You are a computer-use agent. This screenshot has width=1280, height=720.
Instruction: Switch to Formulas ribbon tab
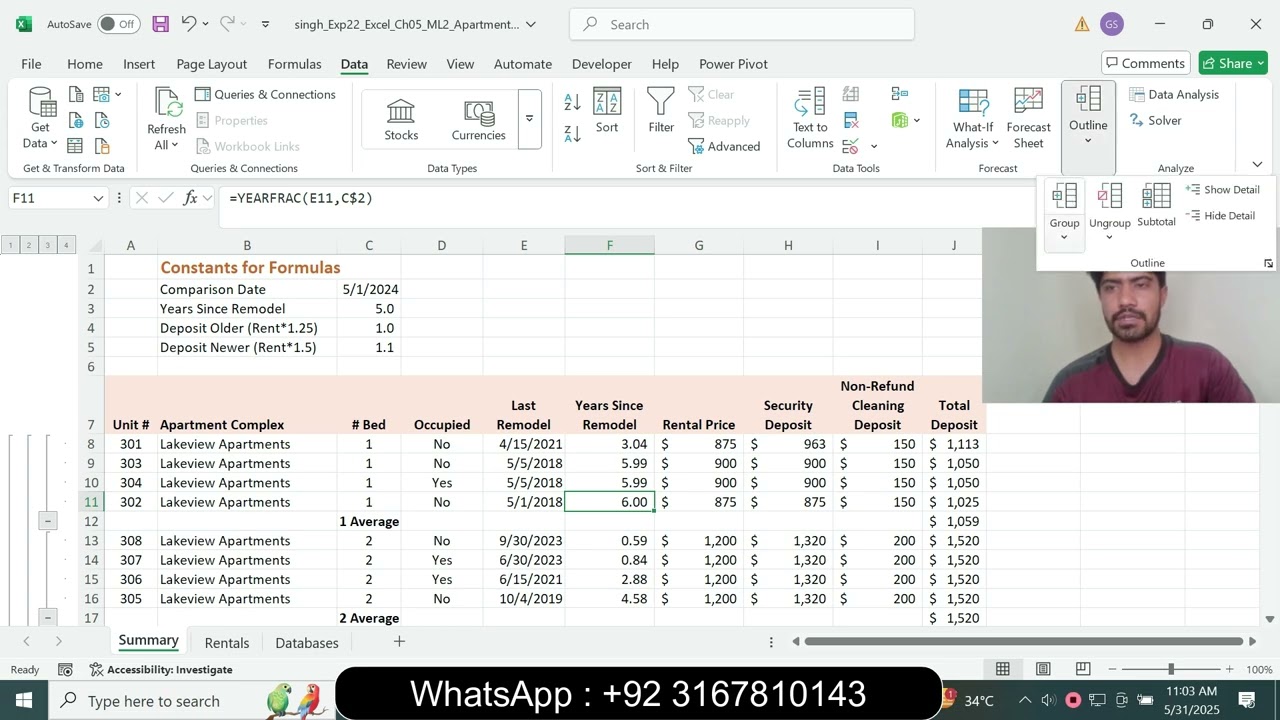point(295,64)
